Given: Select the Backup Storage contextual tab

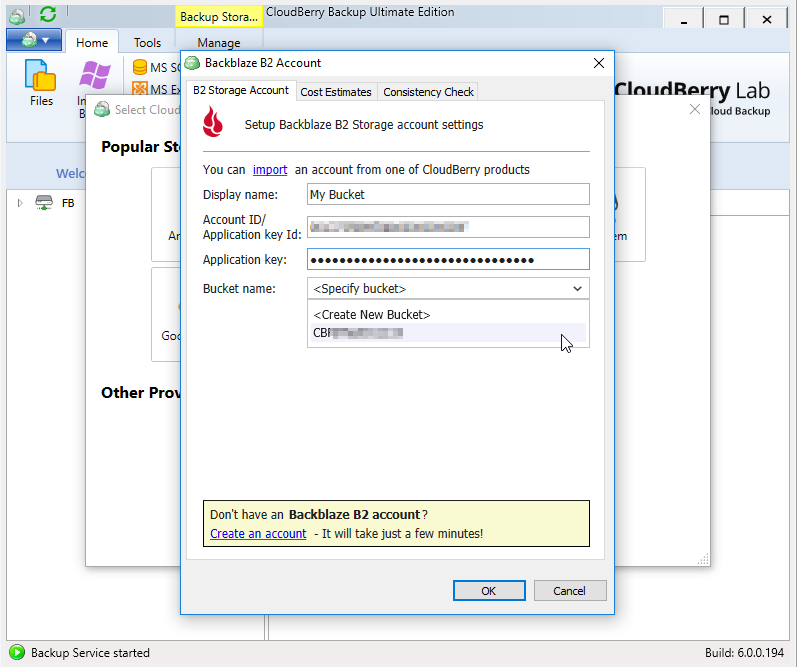Looking at the screenshot, I should 219,17.
